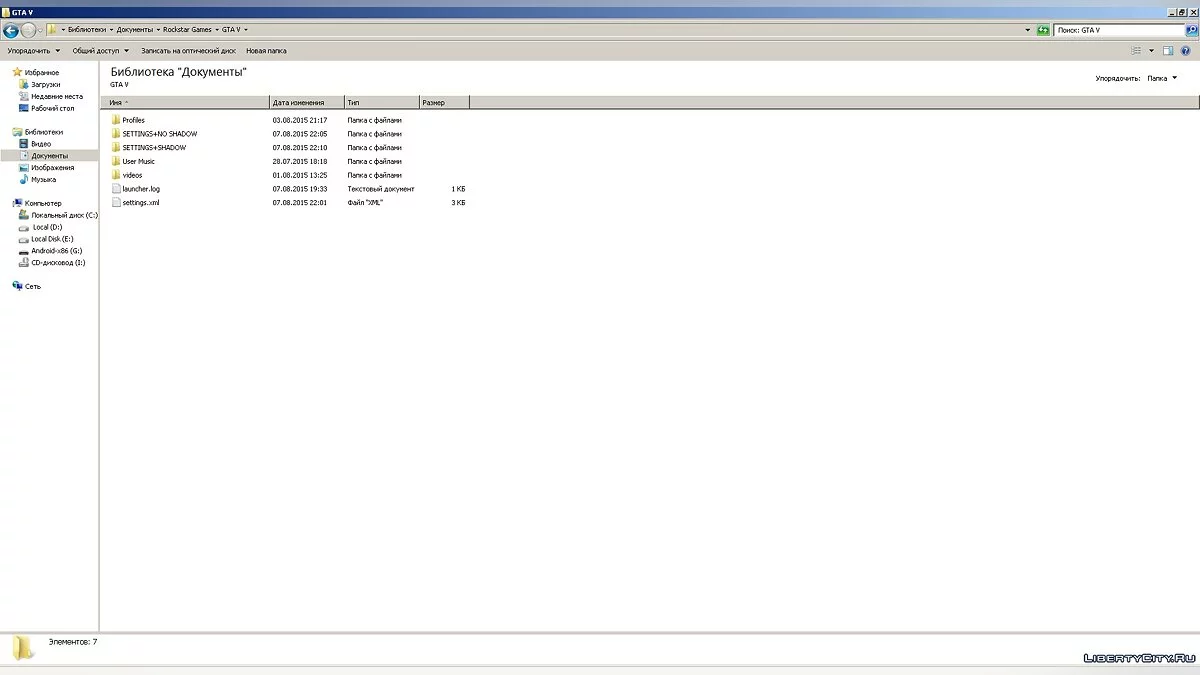1200x675 pixels.
Task: Open Локальный диск (C:) drive
Action: pos(58,215)
